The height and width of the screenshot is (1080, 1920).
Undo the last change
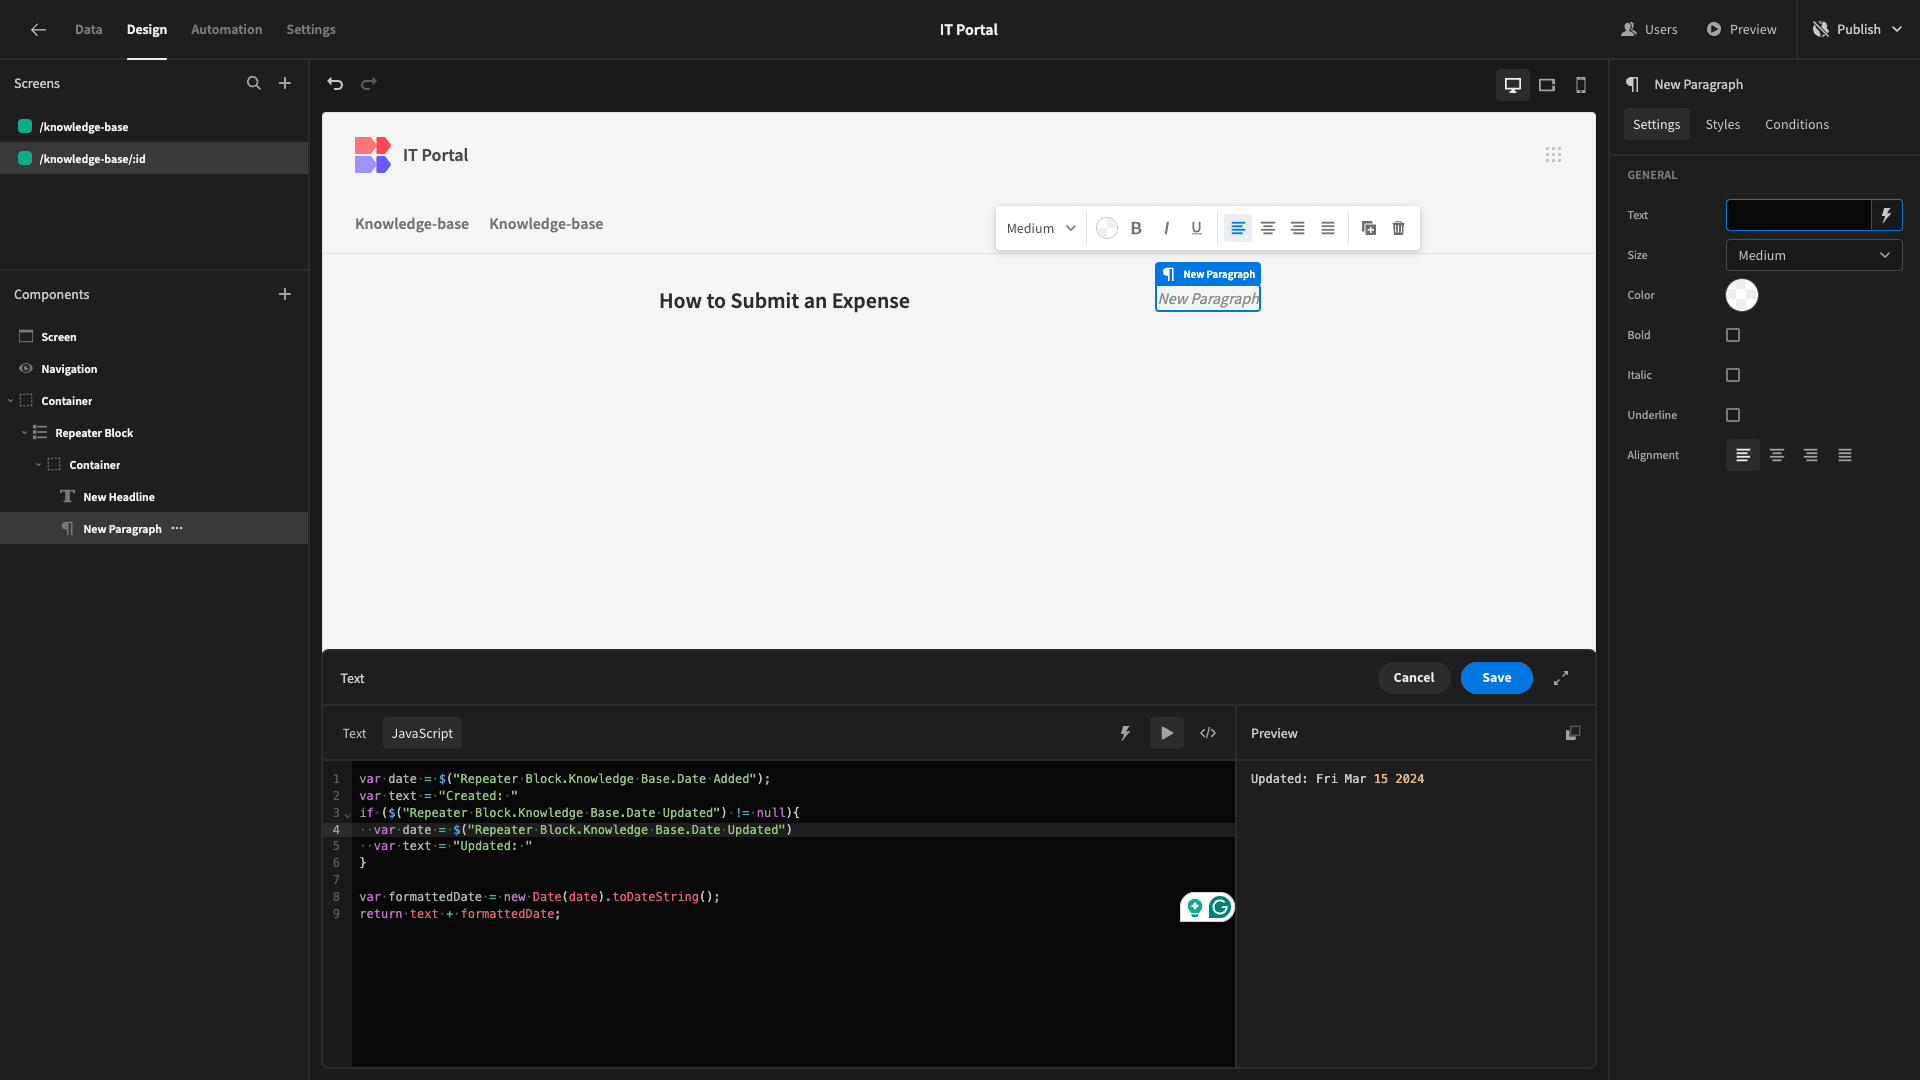[x=335, y=84]
